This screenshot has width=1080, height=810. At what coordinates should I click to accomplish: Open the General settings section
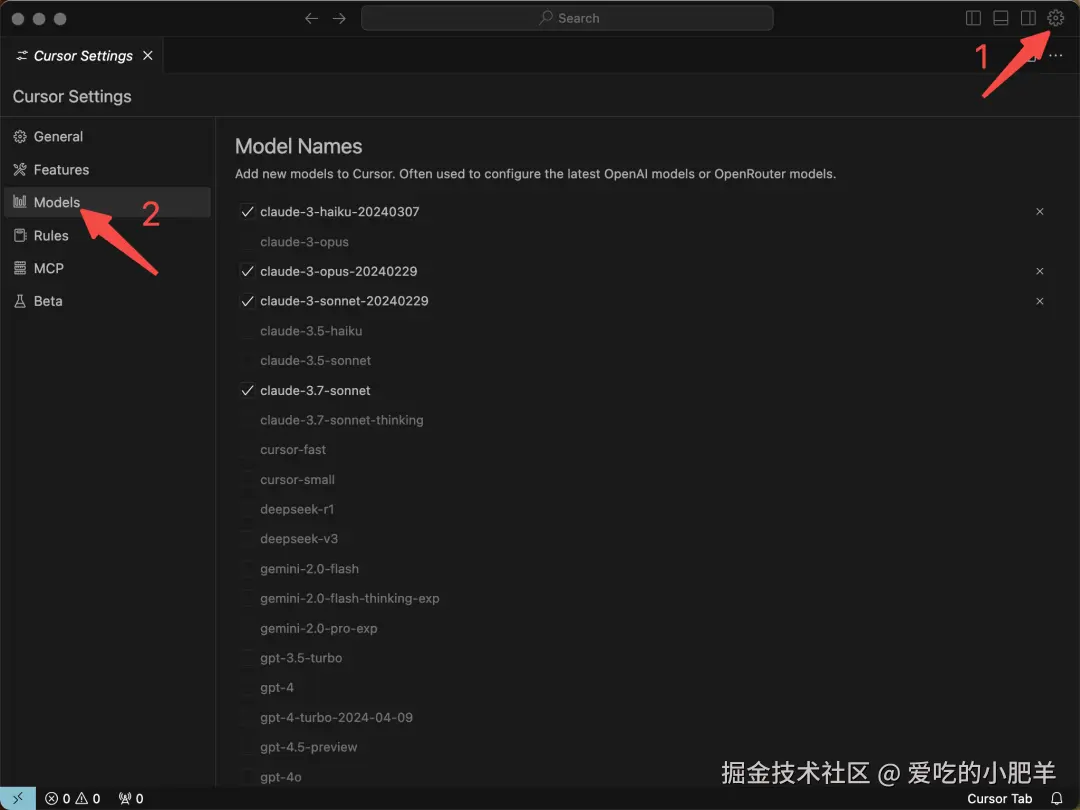pos(107,136)
